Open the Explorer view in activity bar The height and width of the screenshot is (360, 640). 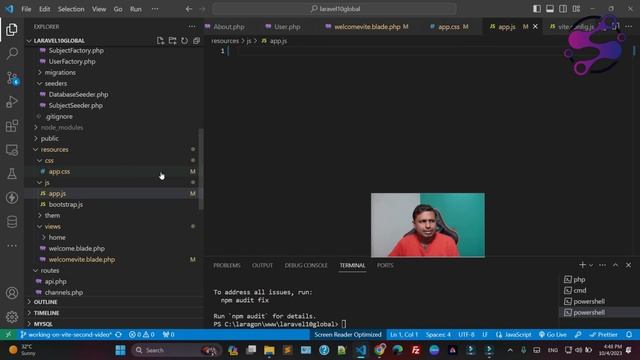pyautogui.click(x=12, y=29)
